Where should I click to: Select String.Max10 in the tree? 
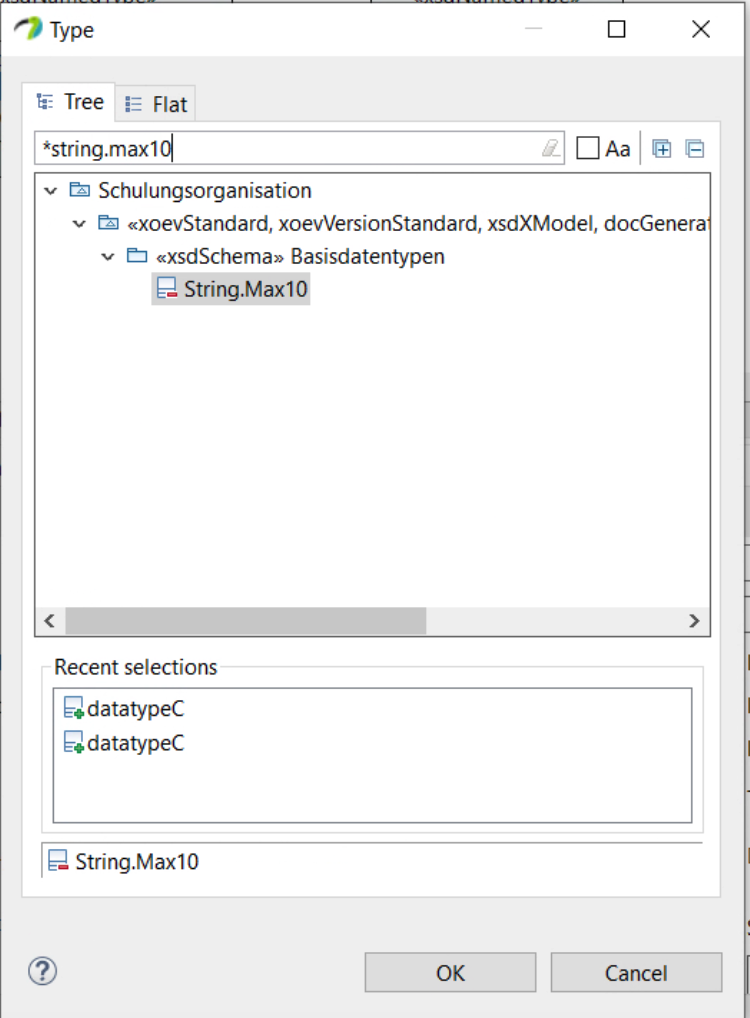pos(245,289)
